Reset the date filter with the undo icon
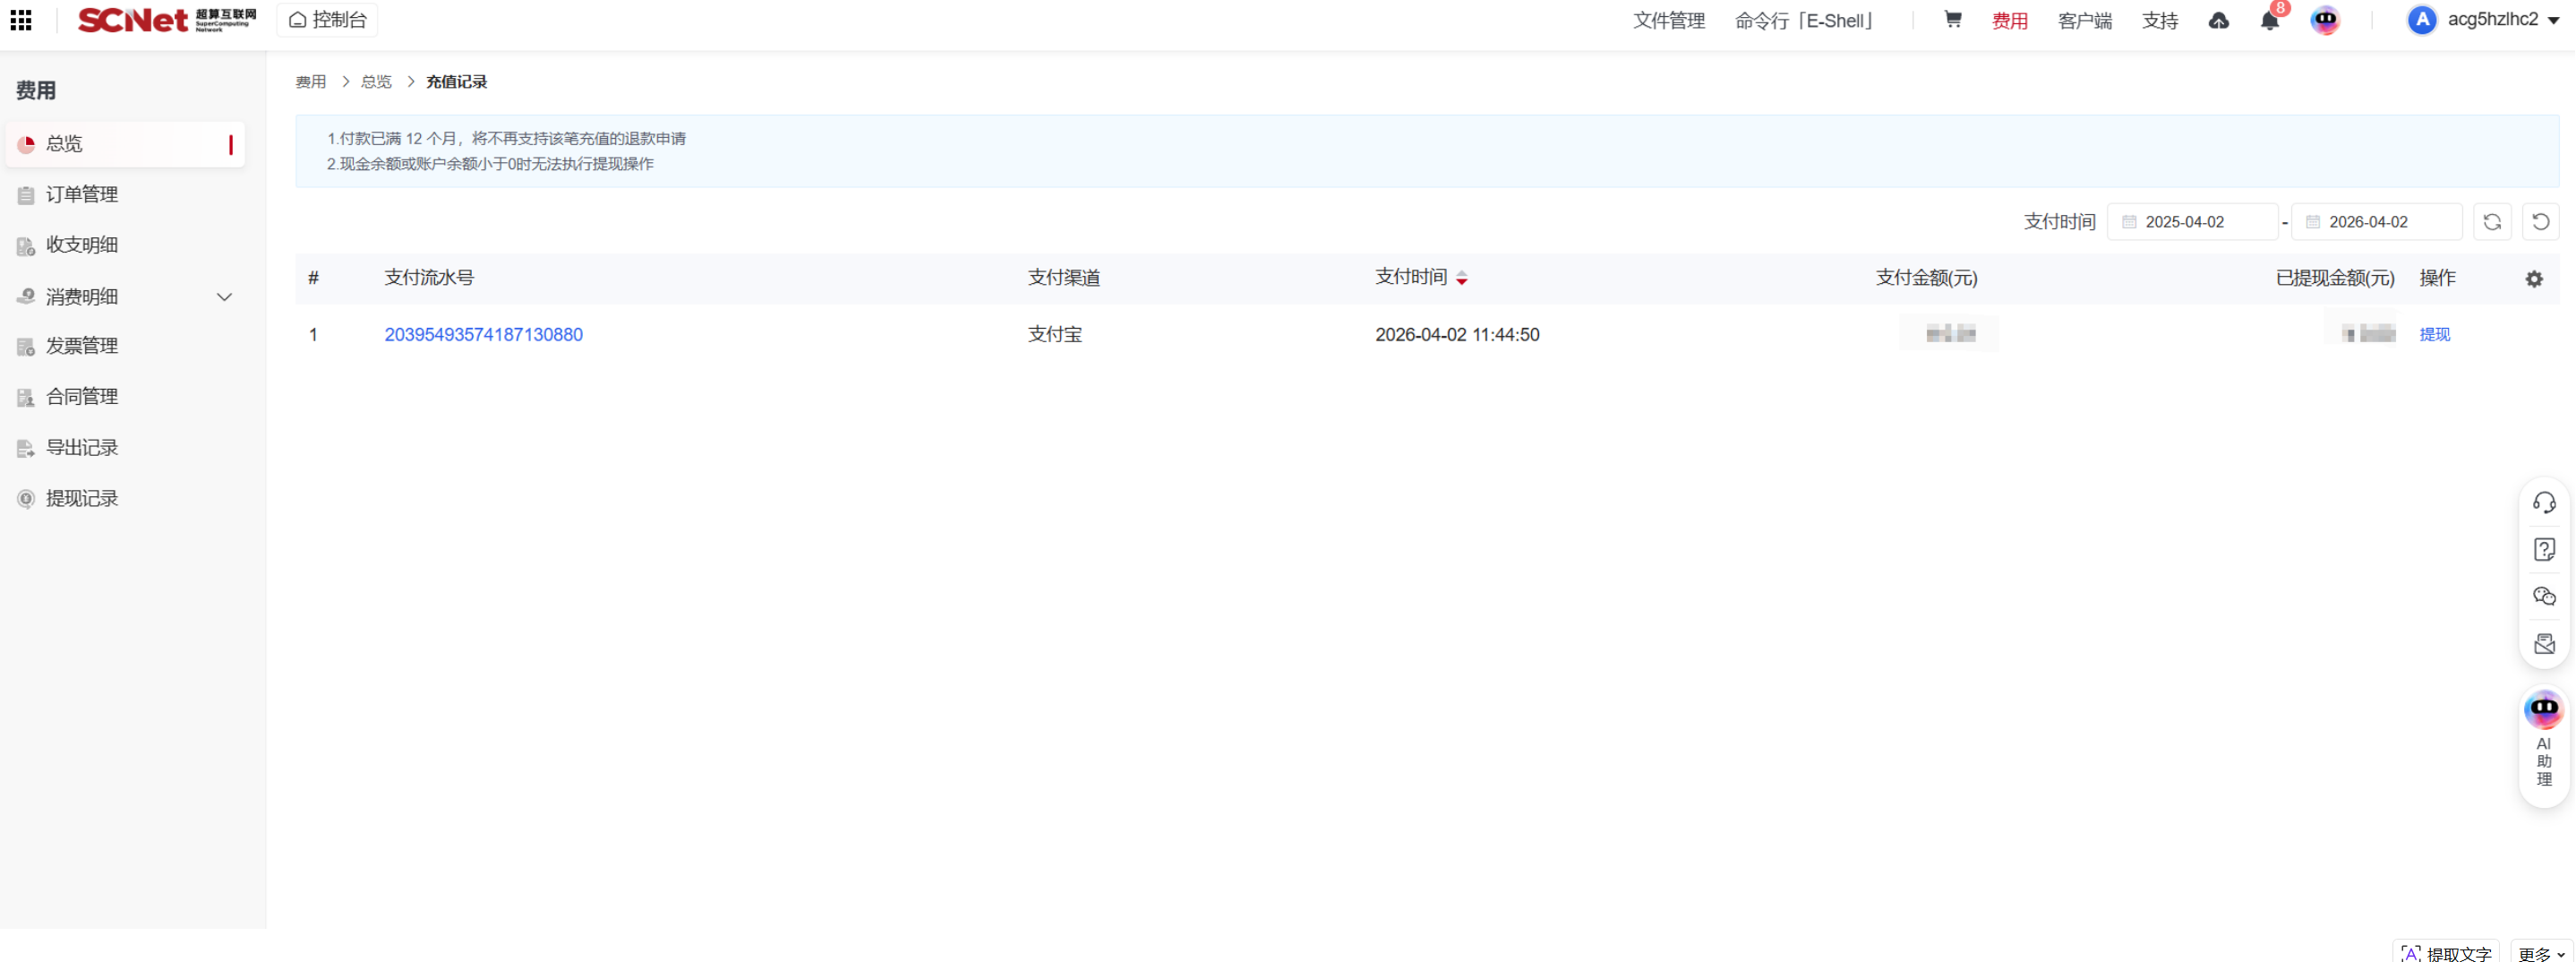 pos(2540,222)
